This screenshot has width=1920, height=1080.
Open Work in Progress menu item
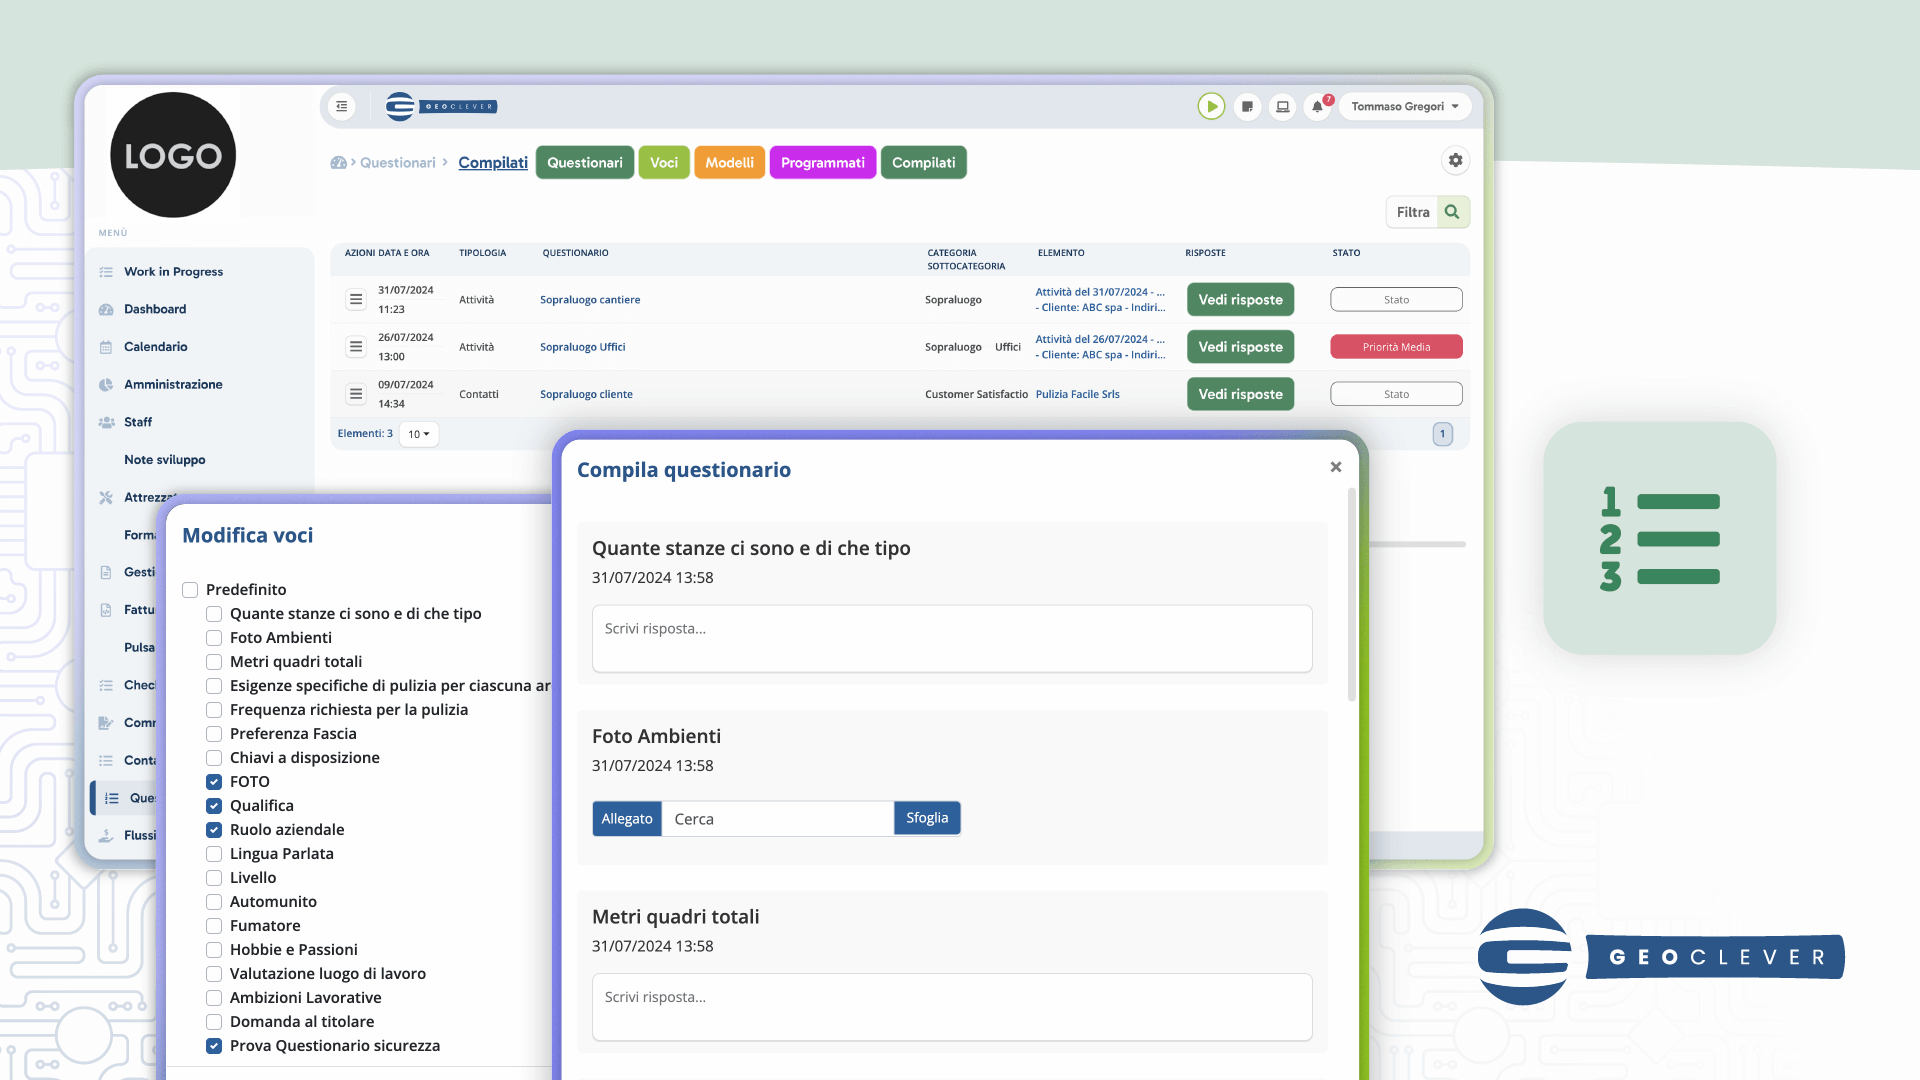(x=173, y=272)
